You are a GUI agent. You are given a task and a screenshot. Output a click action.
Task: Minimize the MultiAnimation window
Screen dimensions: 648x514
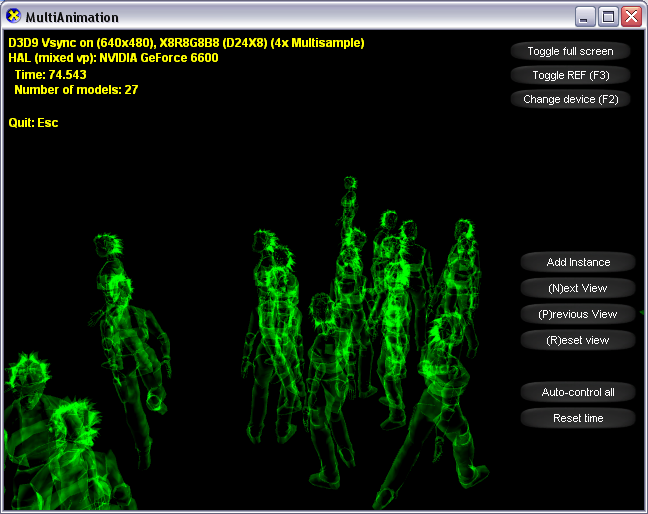(585, 17)
